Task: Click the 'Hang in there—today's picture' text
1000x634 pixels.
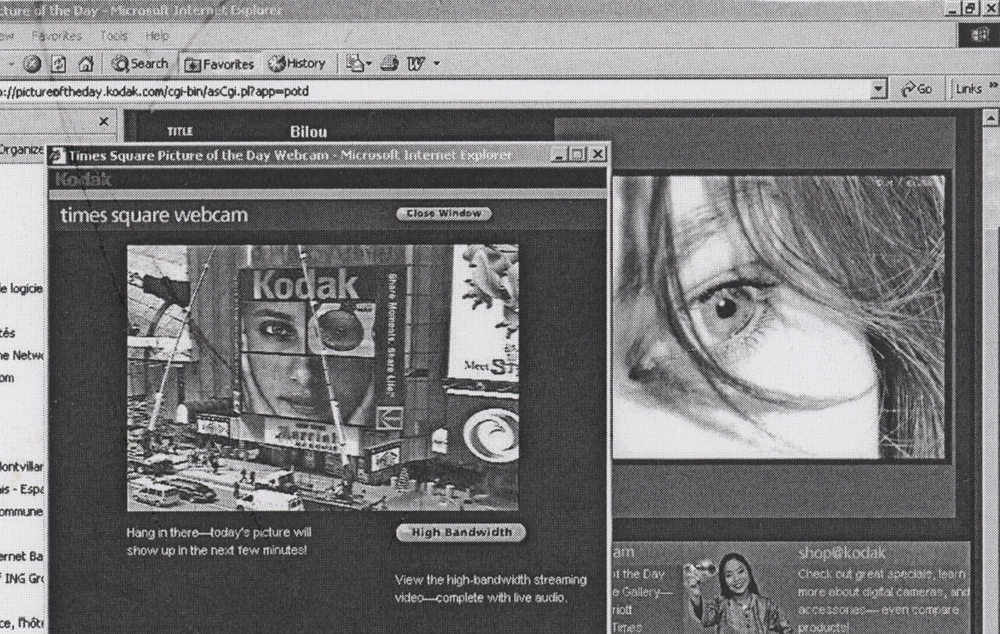Action: [219, 532]
